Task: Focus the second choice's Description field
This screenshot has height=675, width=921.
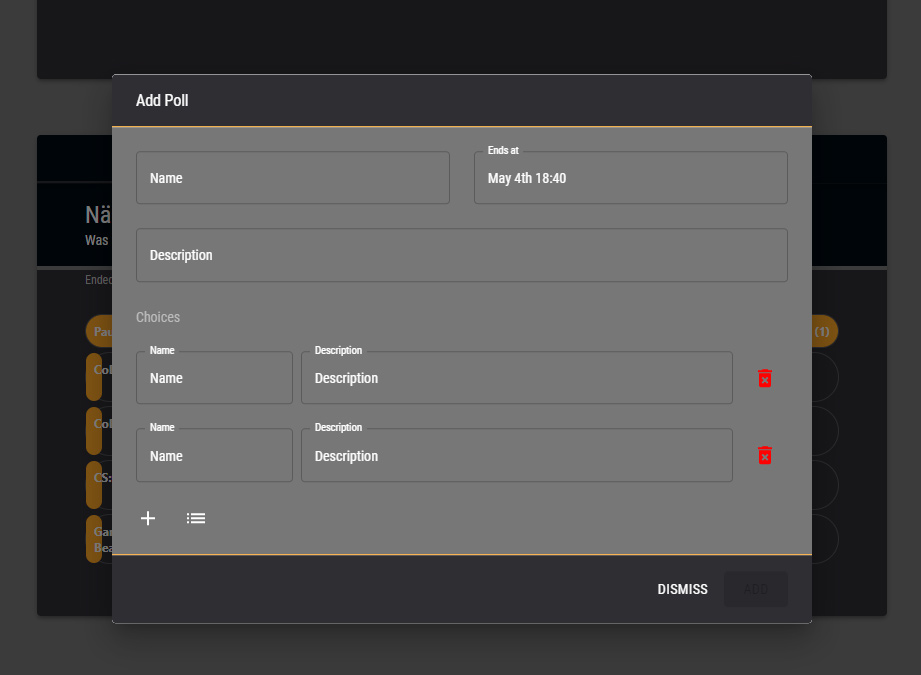Action: (x=516, y=456)
